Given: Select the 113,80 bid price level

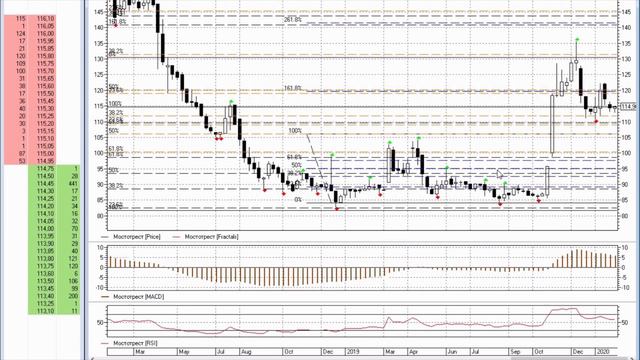Looking at the screenshot, I should [x=54, y=259].
